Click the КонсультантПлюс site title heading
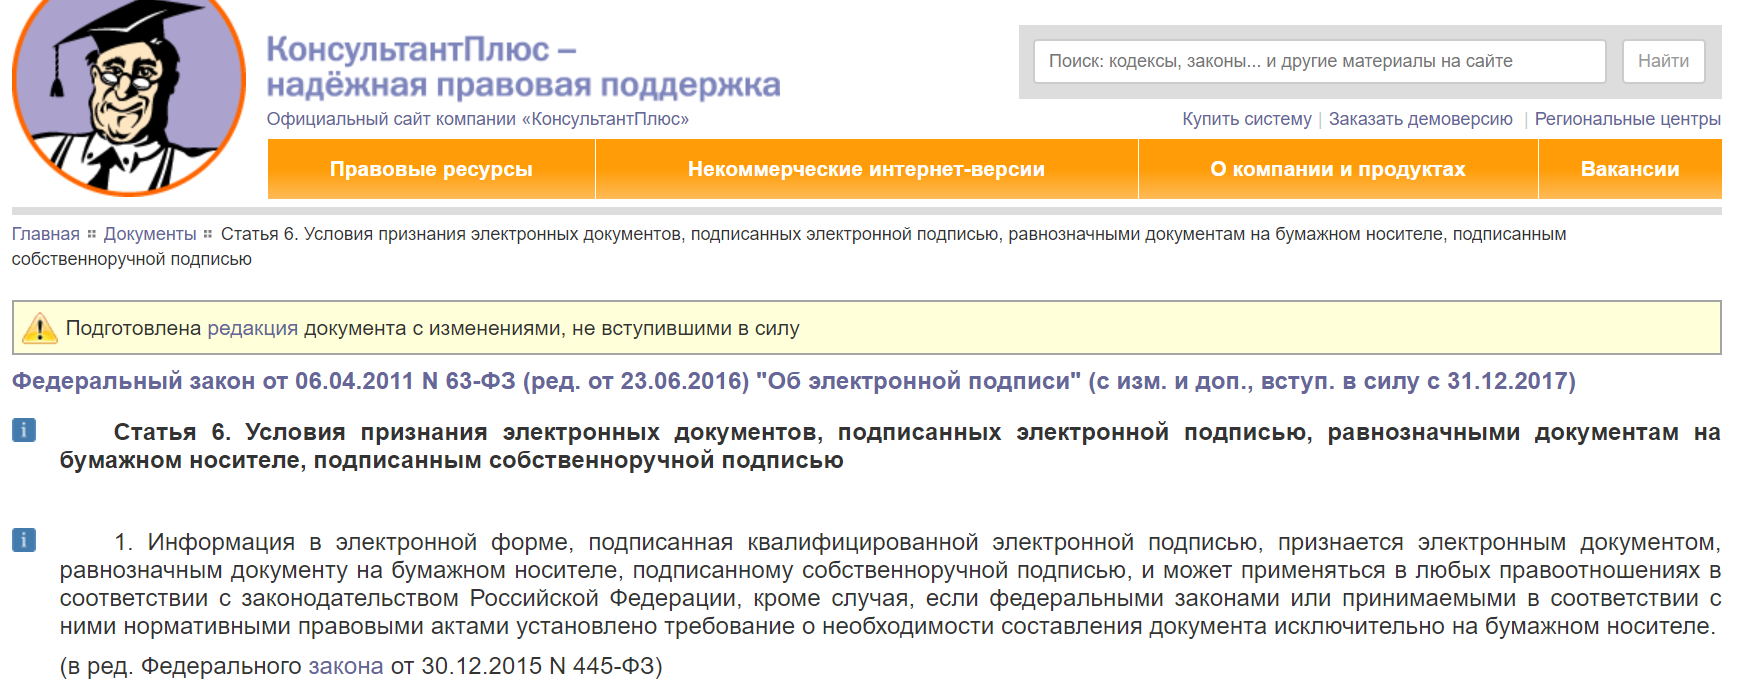Screen dimensions: 1749x684 [x=522, y=66]
